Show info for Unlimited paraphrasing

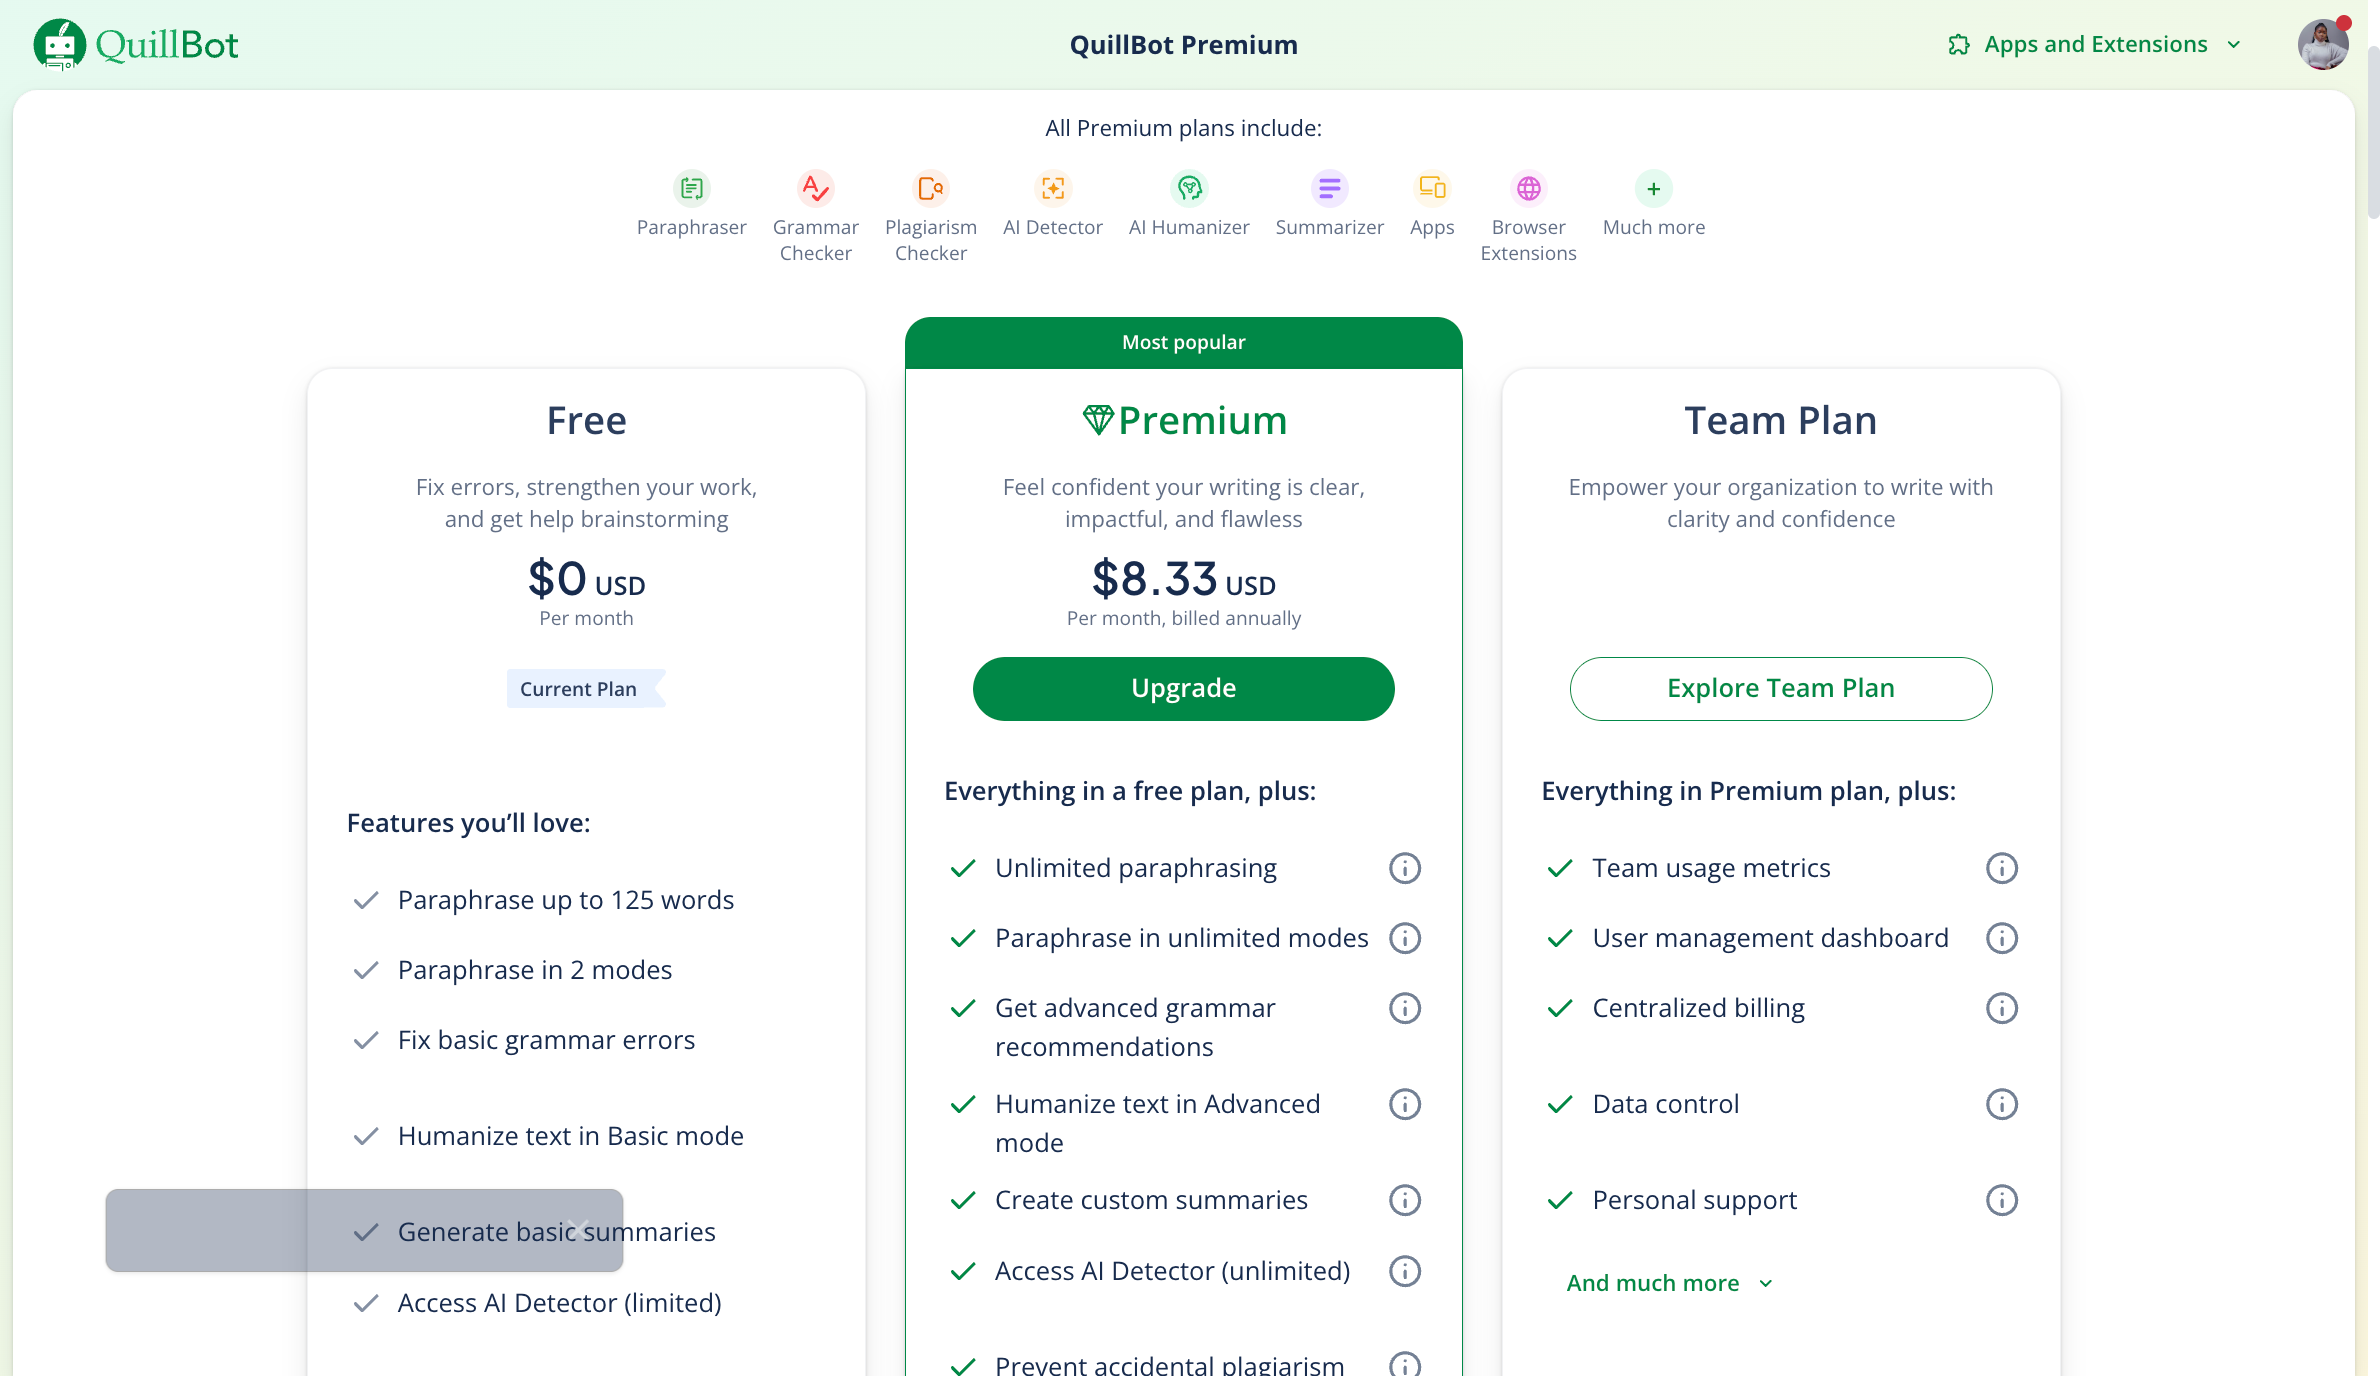[x=1405, y=868]
